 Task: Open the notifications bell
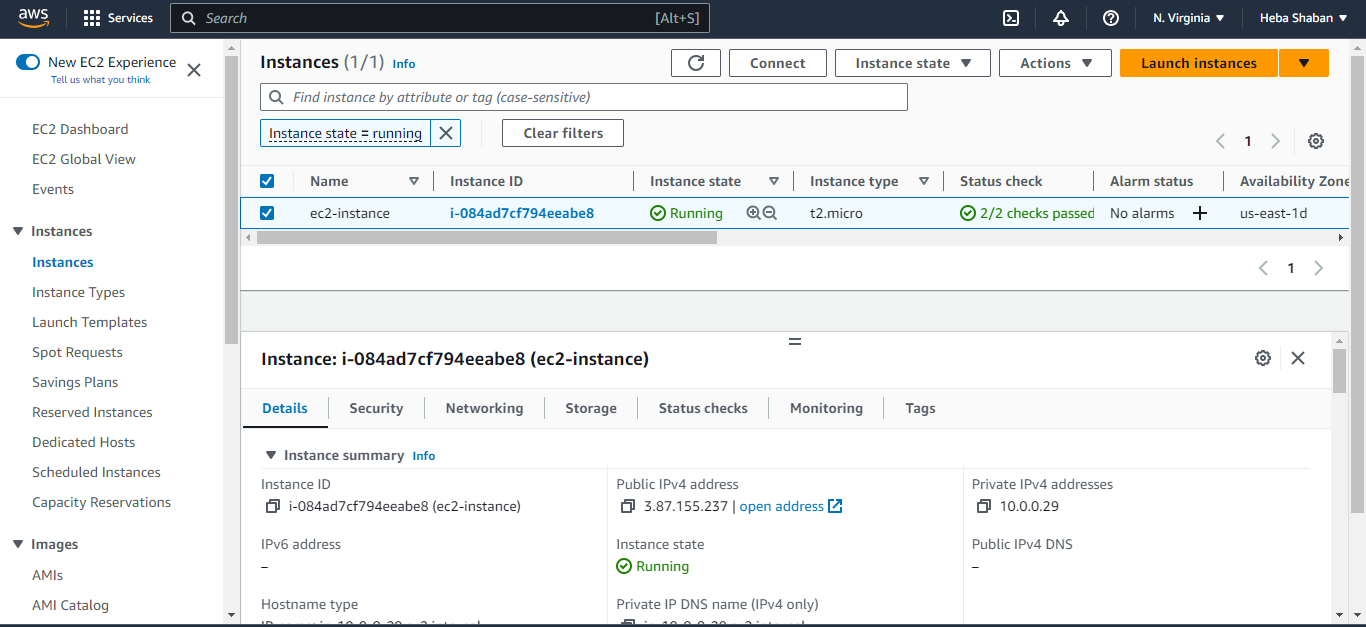pyautogui.click(x=1060, y=18)
